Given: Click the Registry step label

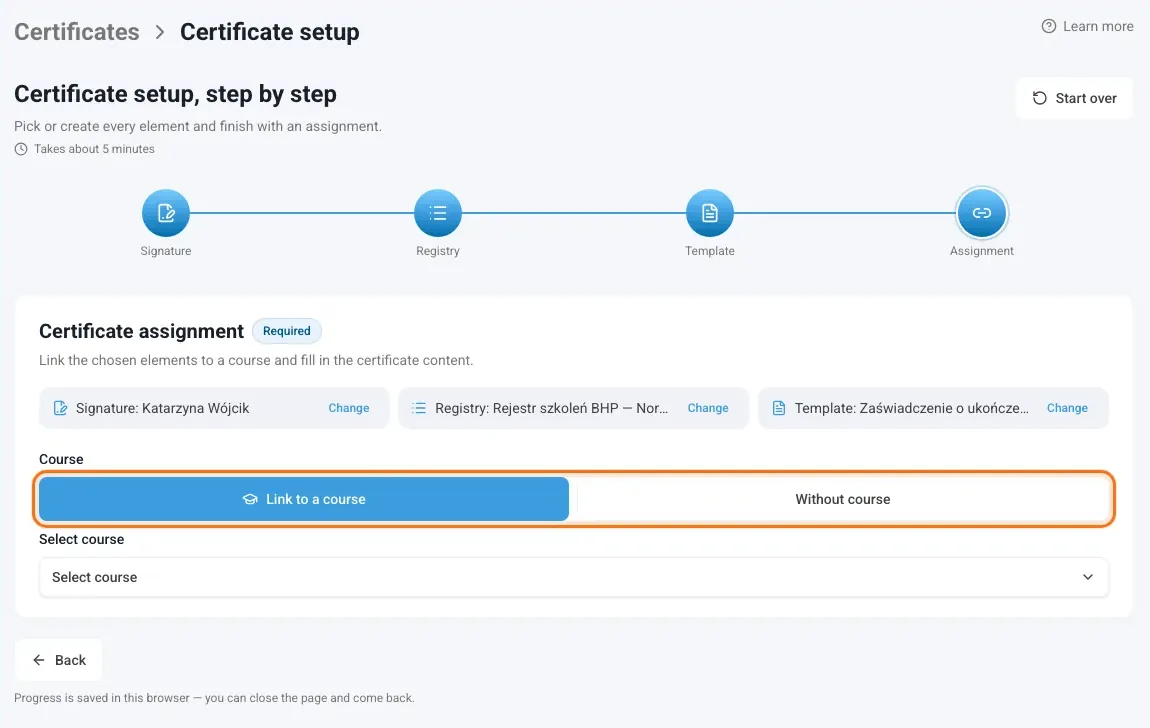Looking at the screenshot, I should [x=438, y=251].
